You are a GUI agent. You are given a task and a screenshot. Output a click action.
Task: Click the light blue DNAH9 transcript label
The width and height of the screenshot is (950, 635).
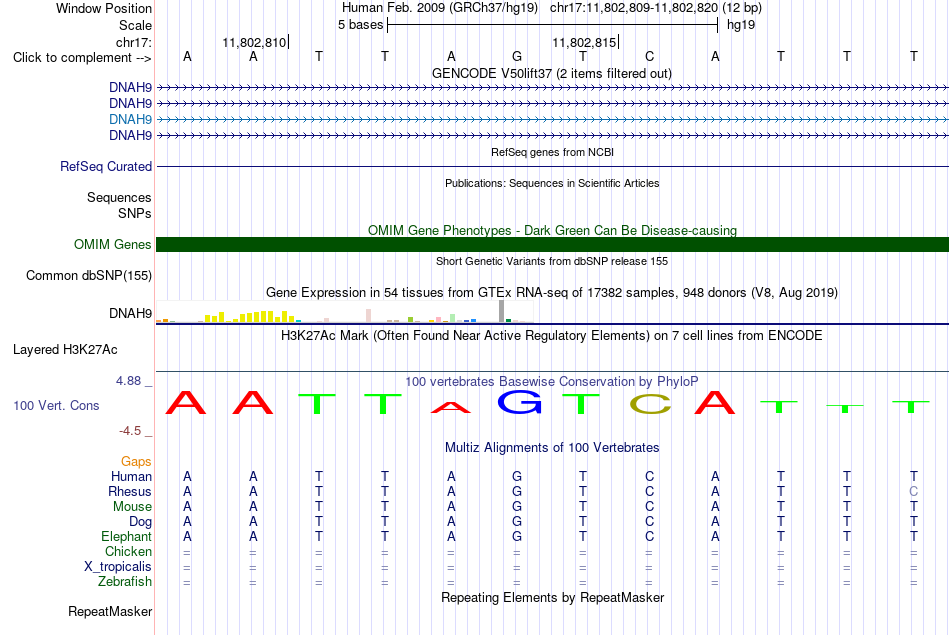130,119
